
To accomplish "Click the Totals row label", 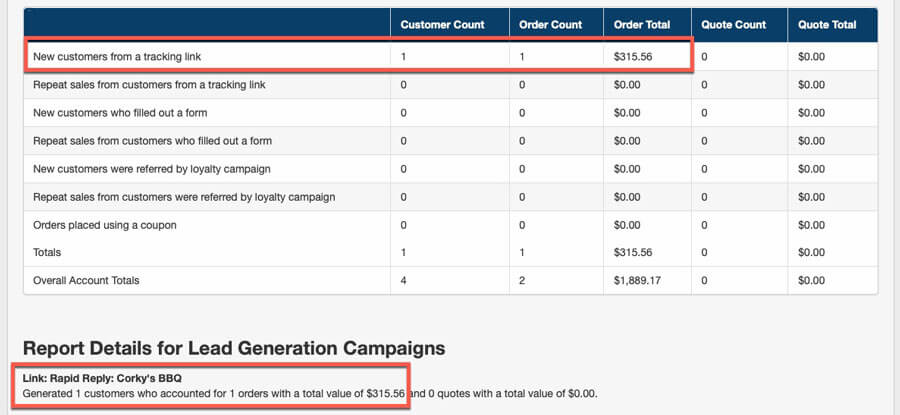I will click(x=47, y=253).
